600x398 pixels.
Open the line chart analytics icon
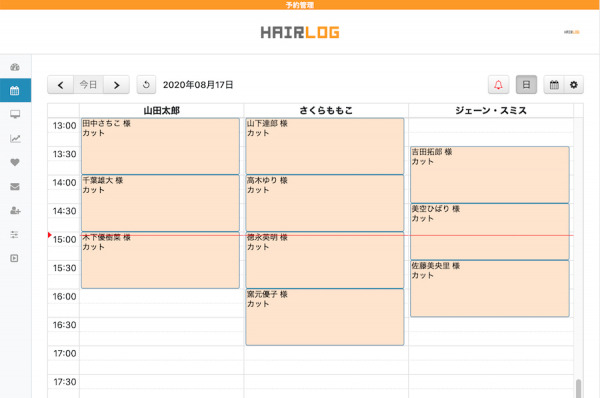[15, 139]
